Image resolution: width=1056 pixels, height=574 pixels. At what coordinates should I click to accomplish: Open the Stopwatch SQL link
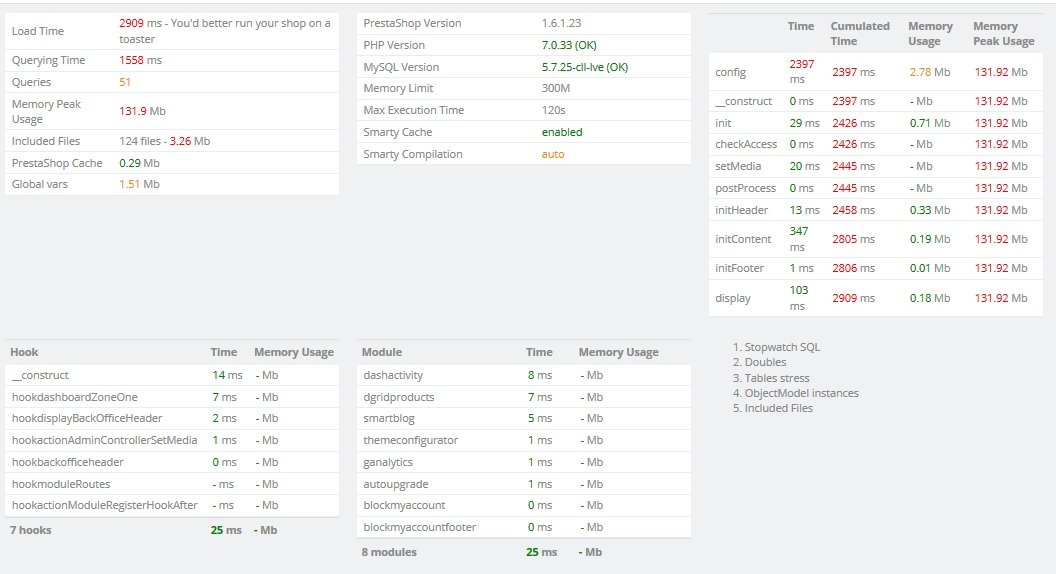coord(782,347)
